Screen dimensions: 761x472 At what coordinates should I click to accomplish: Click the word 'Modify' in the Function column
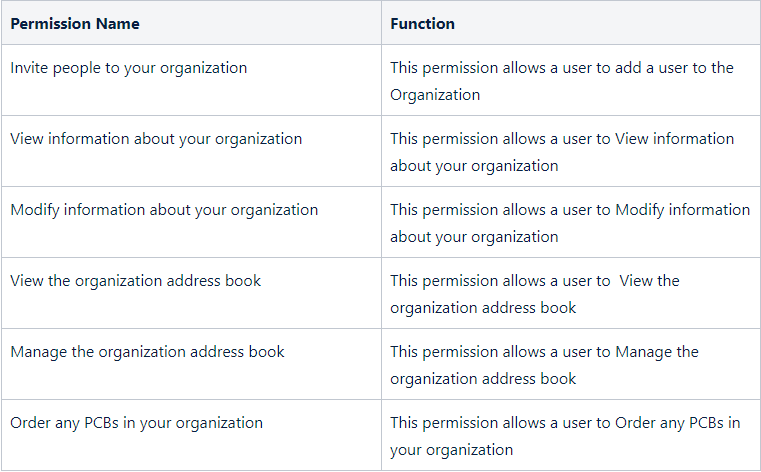(640, 210)
